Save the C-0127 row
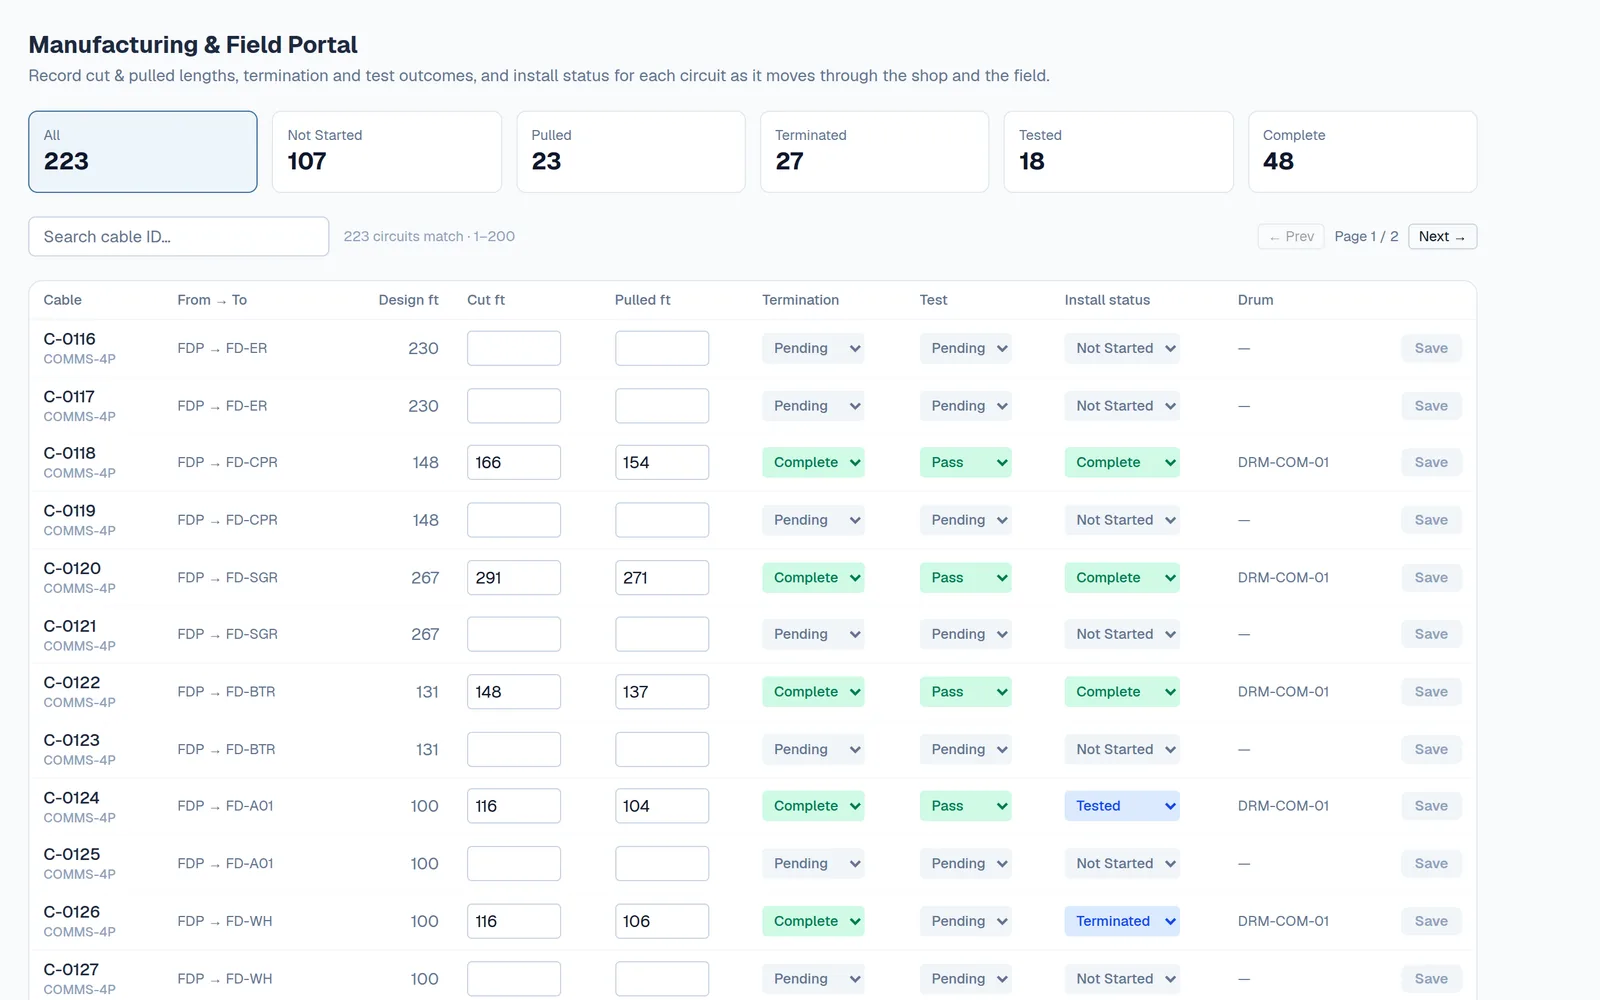 pos(1431,979)
